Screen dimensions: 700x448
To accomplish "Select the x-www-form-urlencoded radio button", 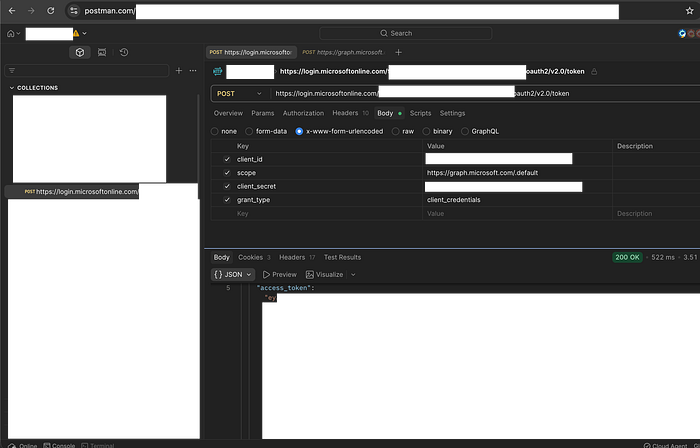I will [299, 131].
